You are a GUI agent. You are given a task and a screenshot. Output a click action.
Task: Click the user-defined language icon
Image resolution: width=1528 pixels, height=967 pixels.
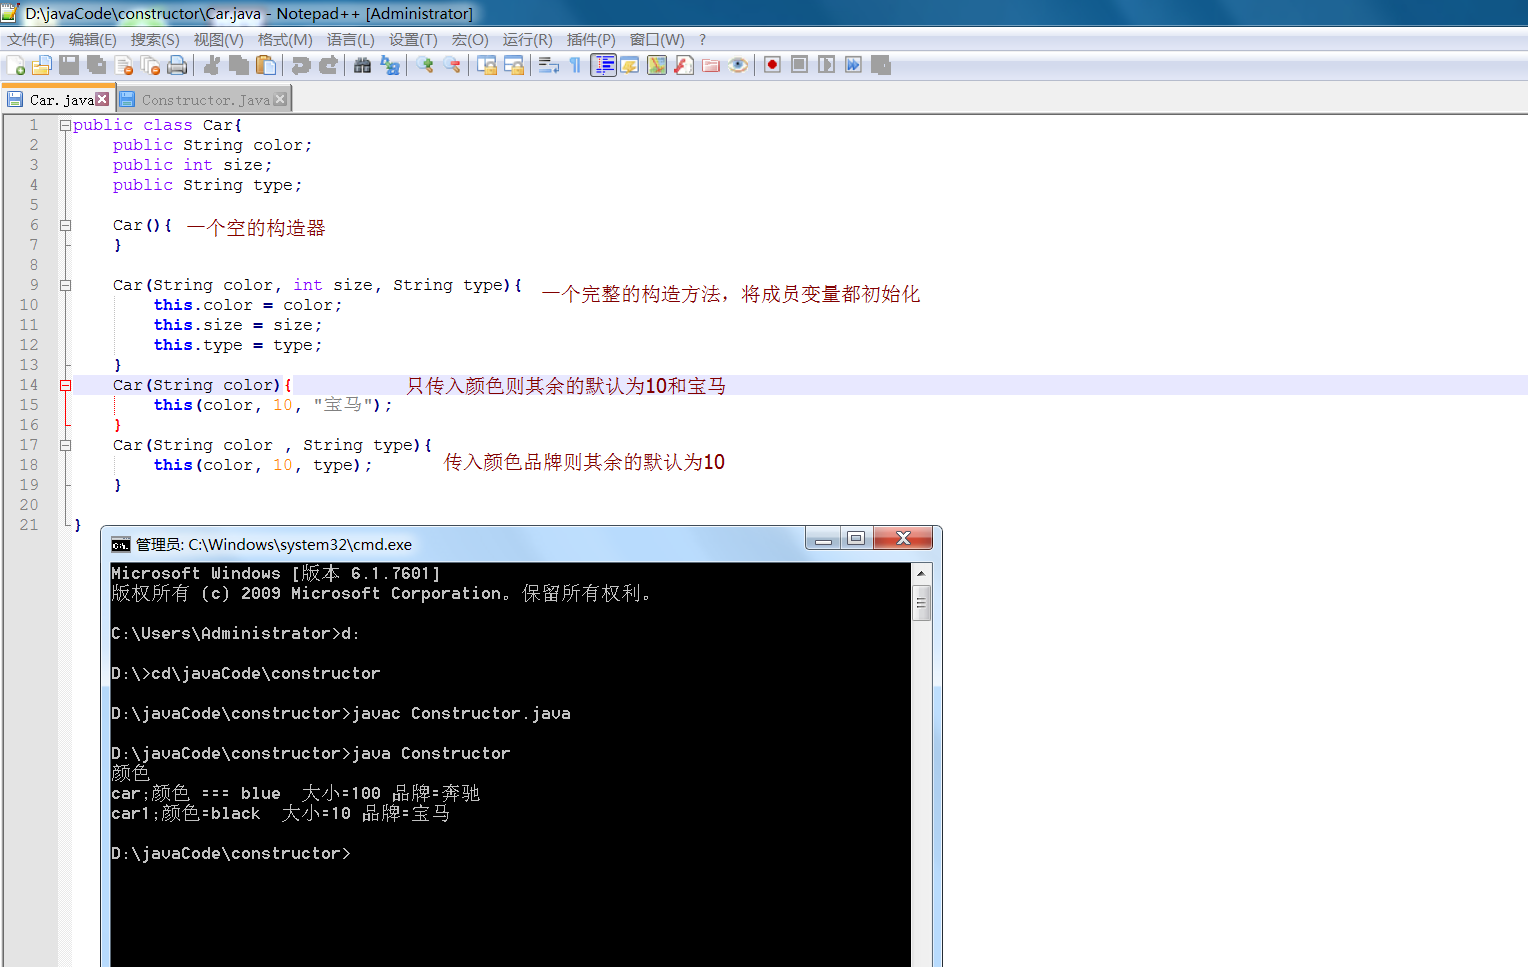pyautogui.click(x=630, y=65)
